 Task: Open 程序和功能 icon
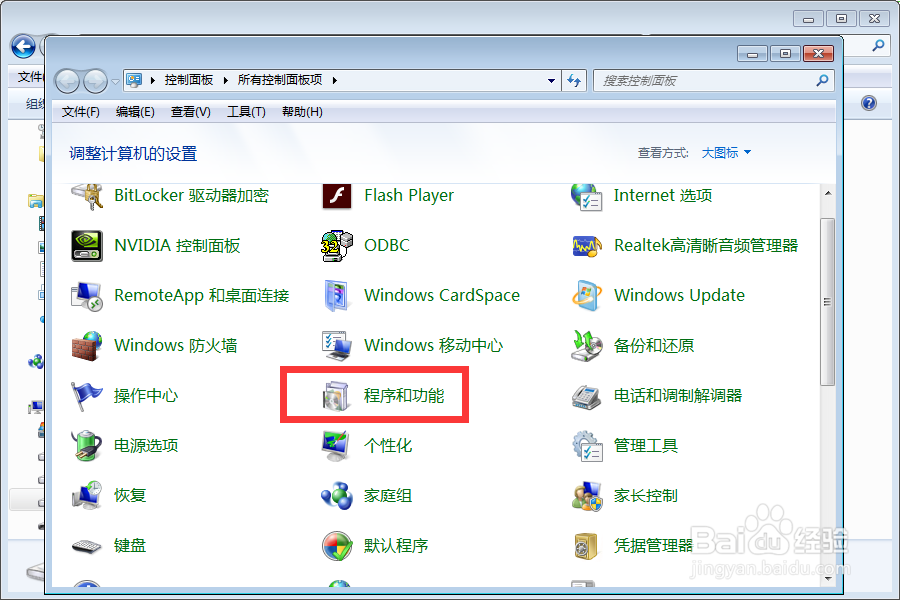click(x=337, y=396)
